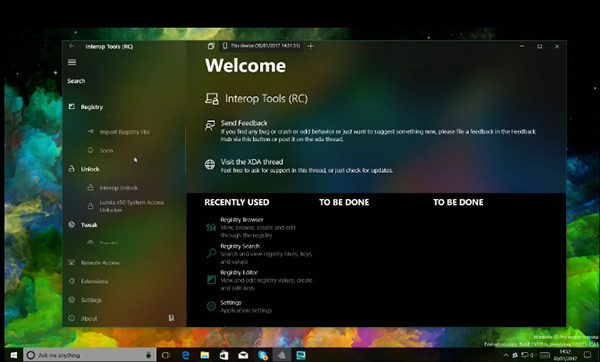Image resolution: width=600 pixels, height=362 pixels.
Task: Launch Microsoft Edge from the taskbar
Action: [x=186, y=355]
